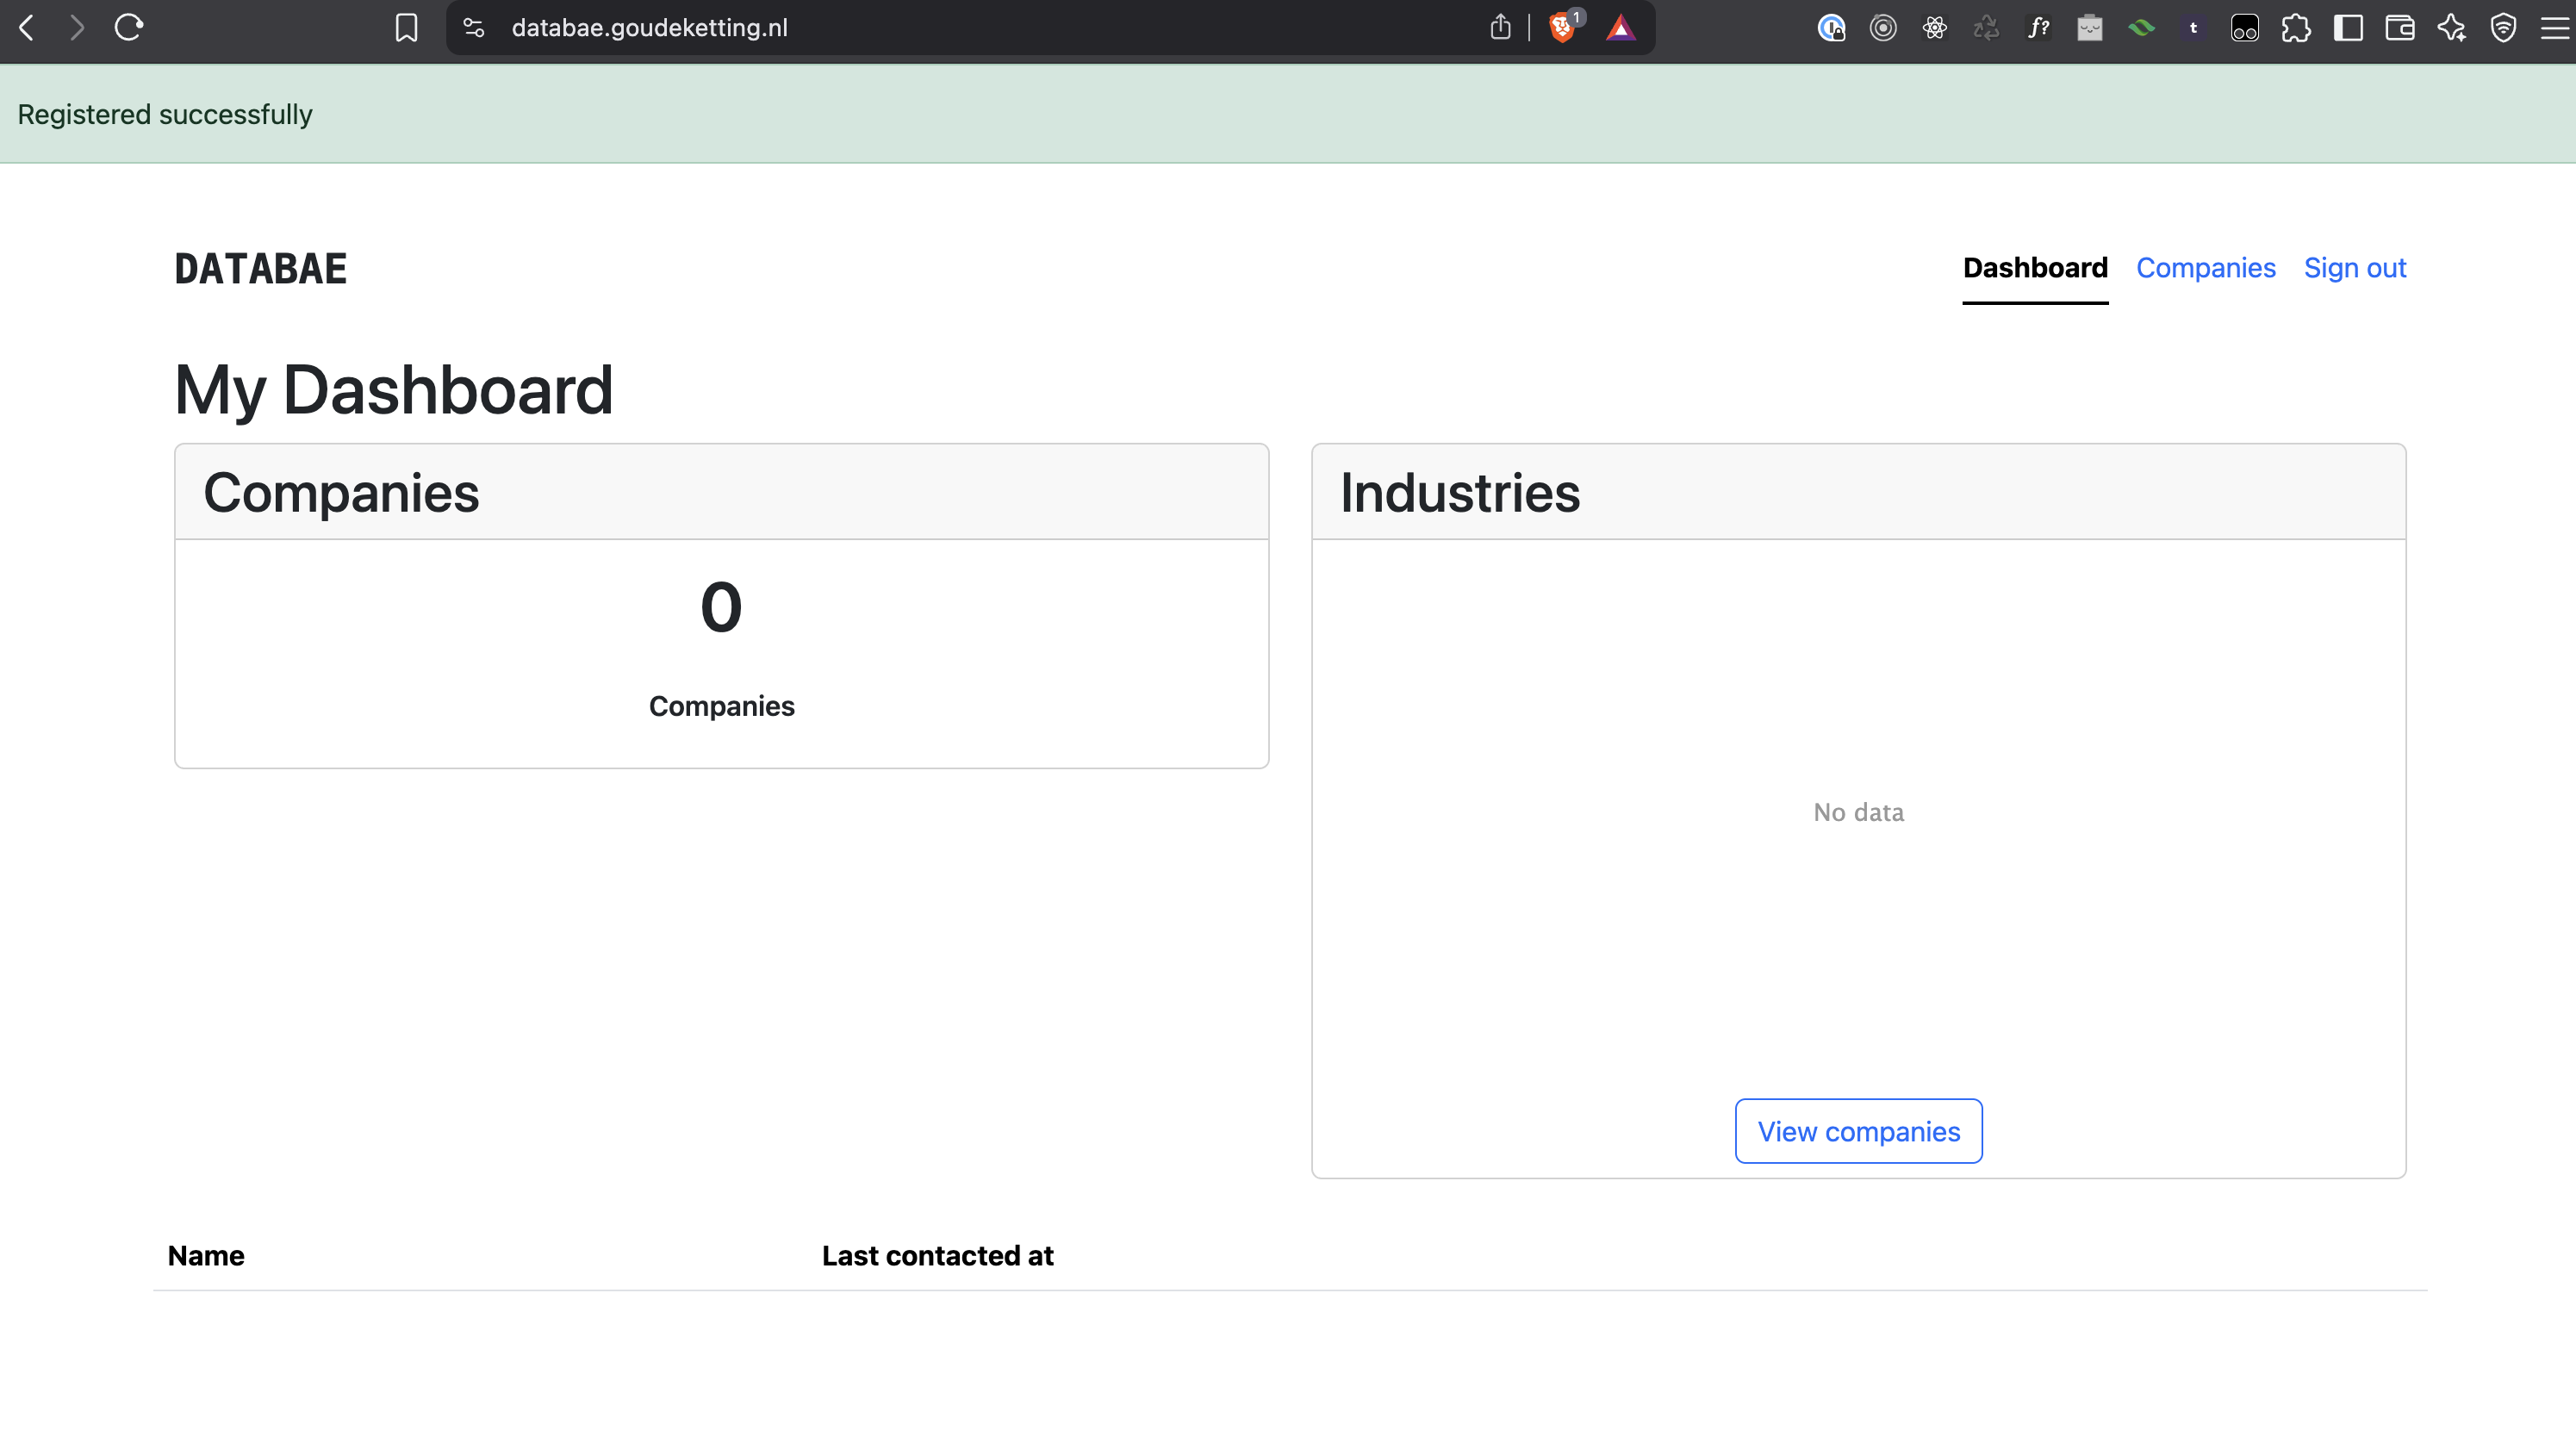Click the My Dashboard heading

pos(393,391)
